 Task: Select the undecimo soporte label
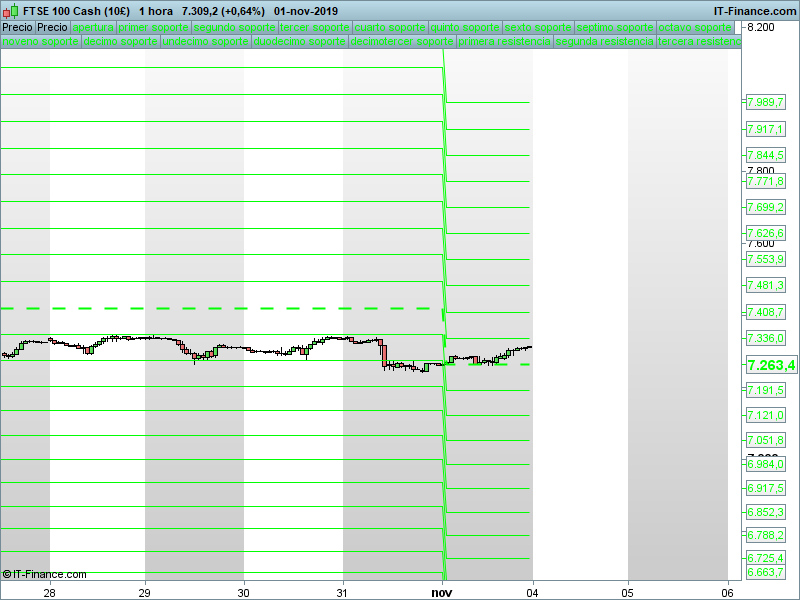[x=206, y=41]
